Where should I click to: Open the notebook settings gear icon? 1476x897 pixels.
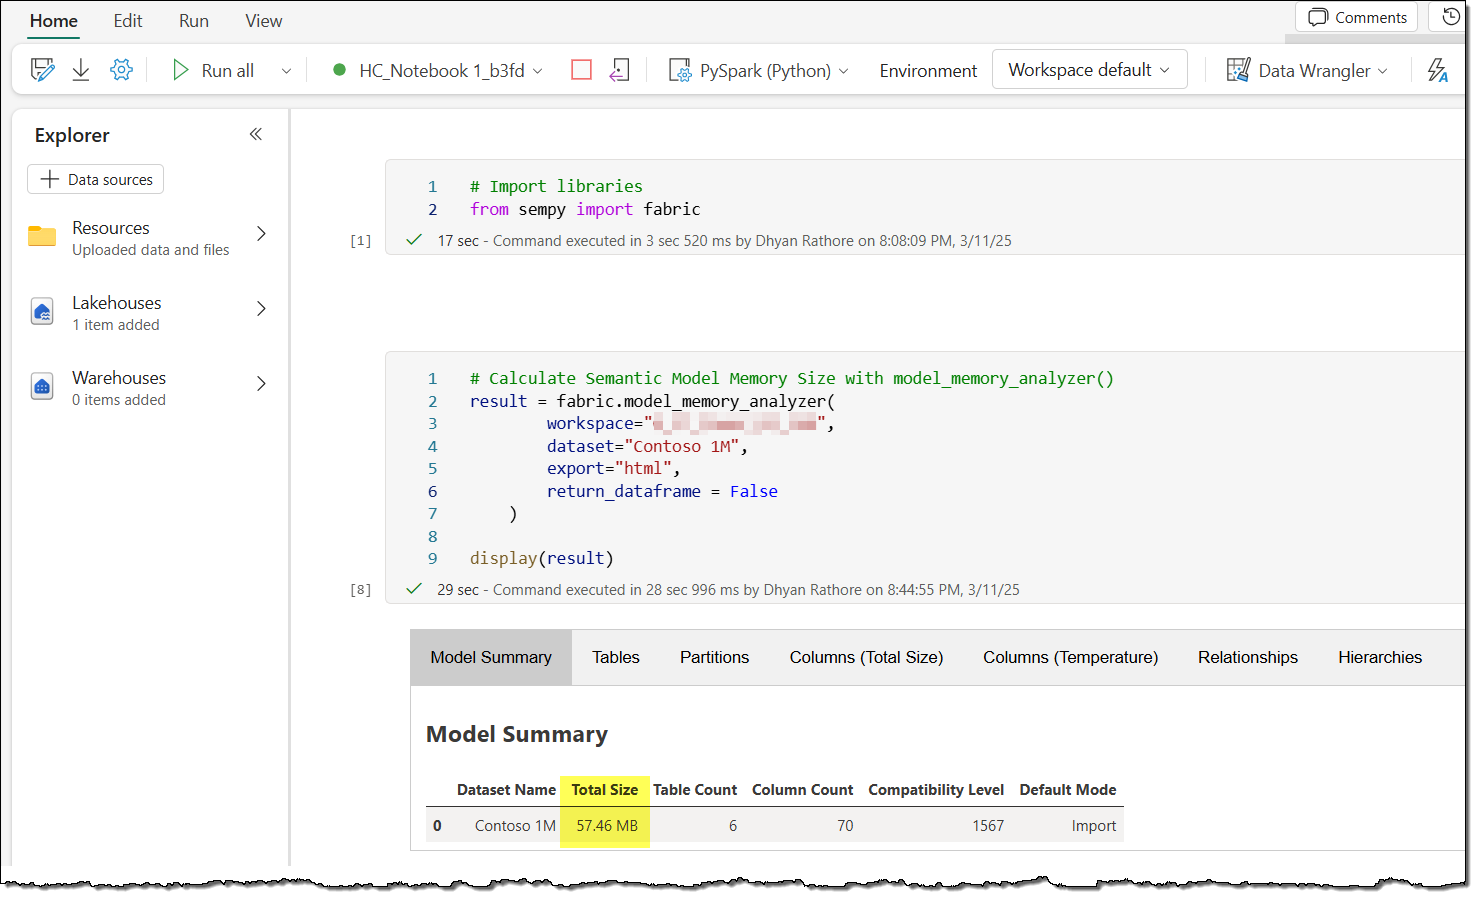click(121, 68)
